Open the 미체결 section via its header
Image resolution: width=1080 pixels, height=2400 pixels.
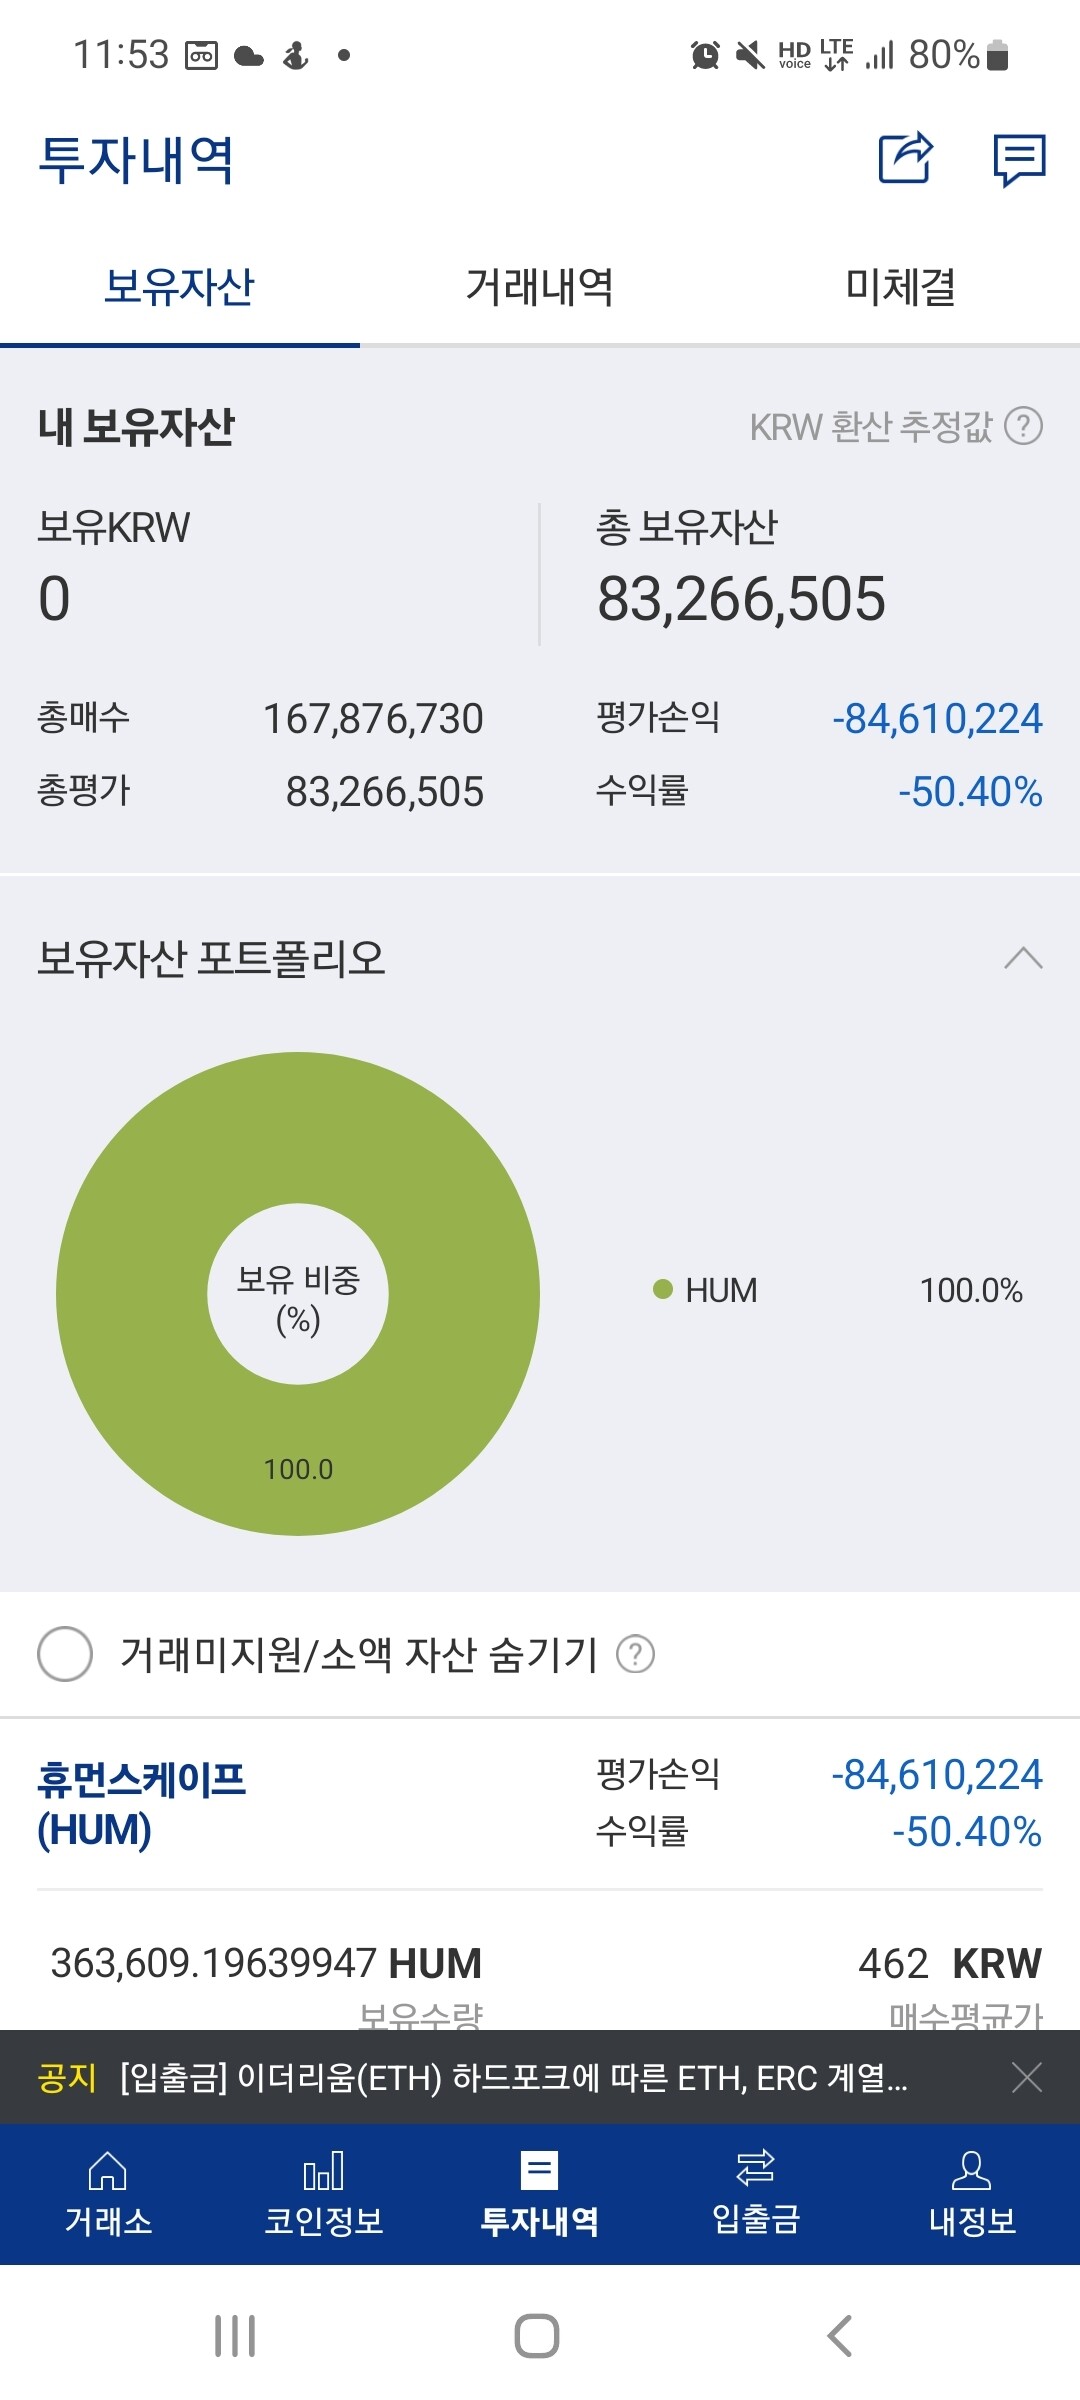[898, 288]
